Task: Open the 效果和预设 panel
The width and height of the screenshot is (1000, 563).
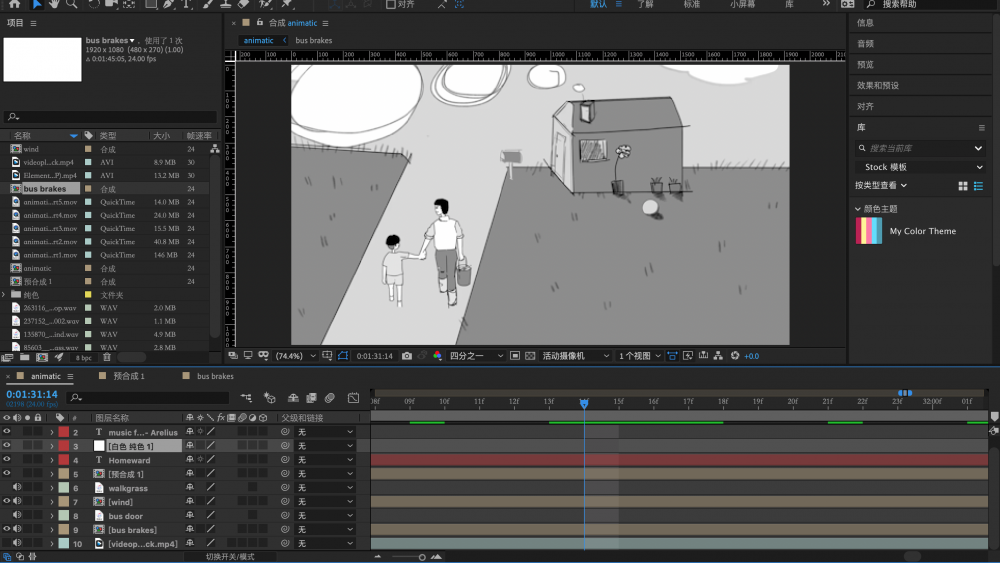Action: (878, 85)
